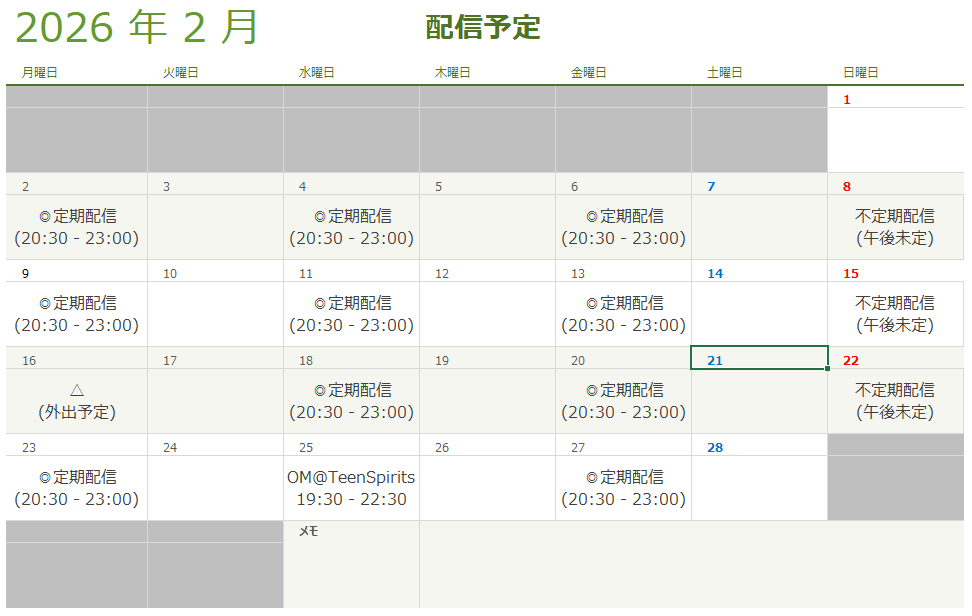The image size is (972, 616).
Task: Click the red date number 1 cell
Action: point(895,99)
